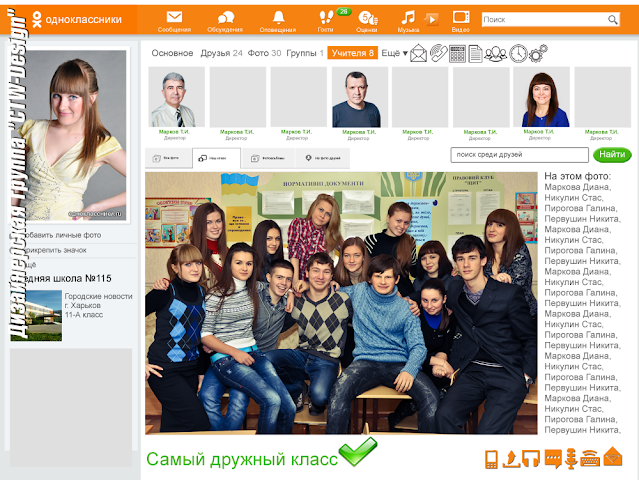Click the orange headphones icon
The image size is (639, 480).
tap(531, 458)
